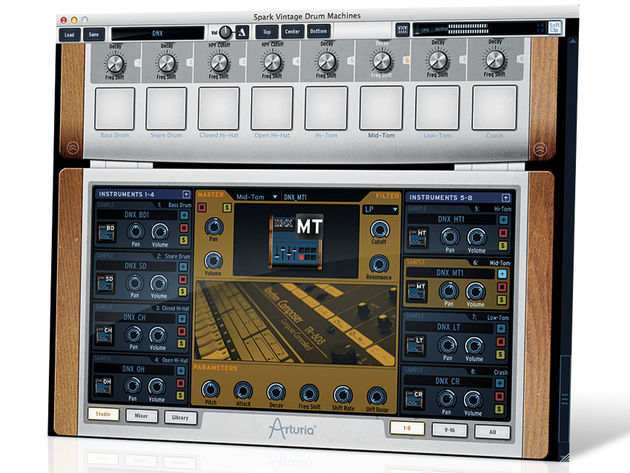630x473 pixels.
Task: Solo the Bass Drum with yellow S button
Action: point(184,240)
